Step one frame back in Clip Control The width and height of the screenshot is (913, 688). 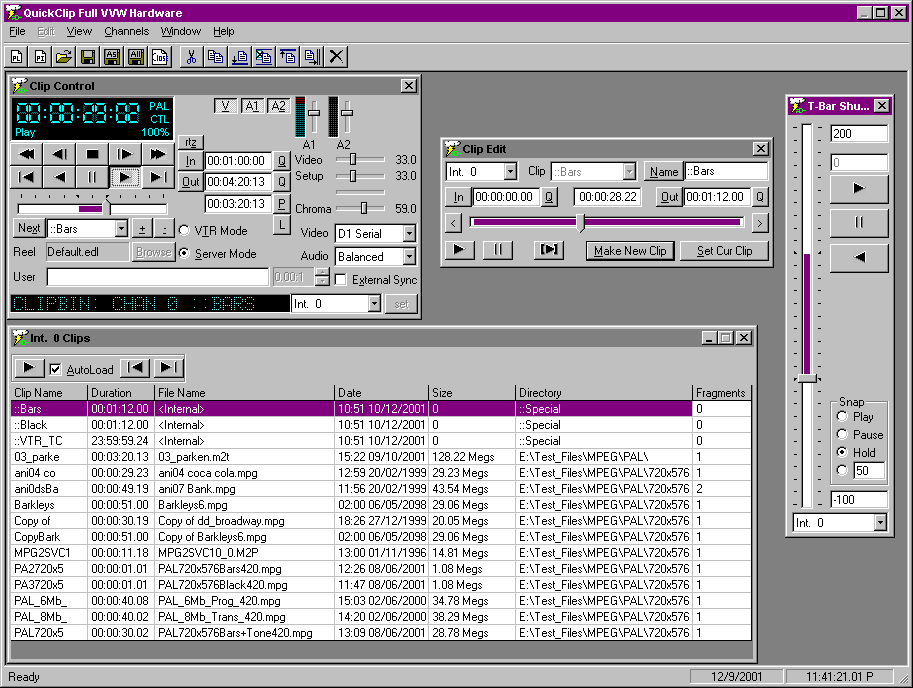[x=59, y=154]
